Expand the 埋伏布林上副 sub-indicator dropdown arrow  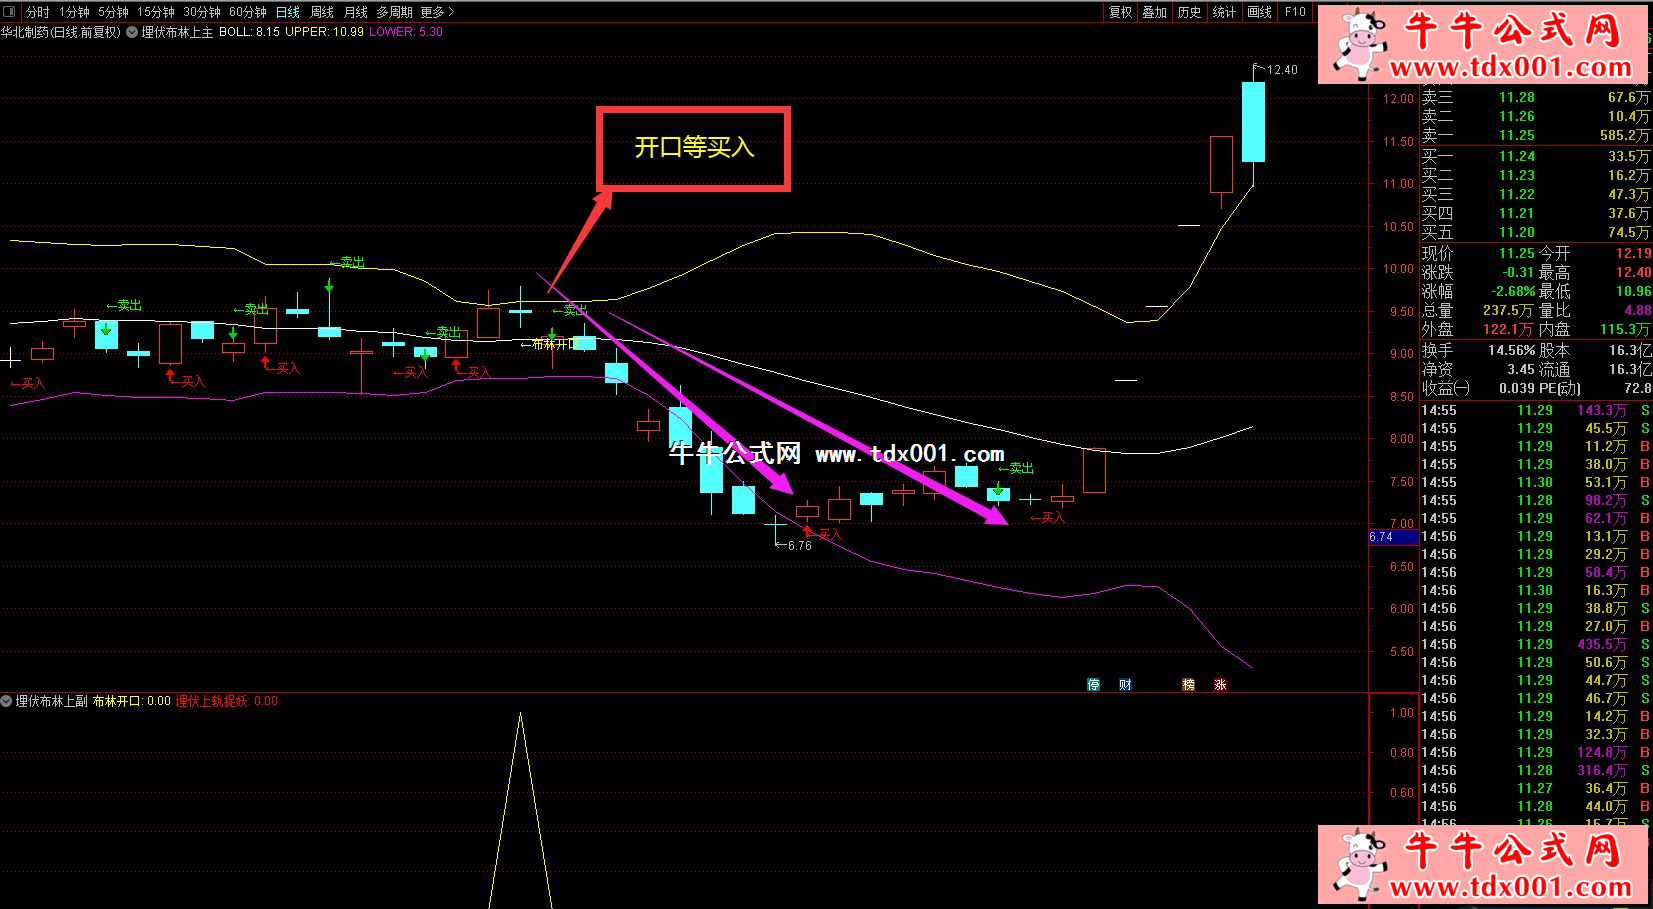click(x=7, y=701)
